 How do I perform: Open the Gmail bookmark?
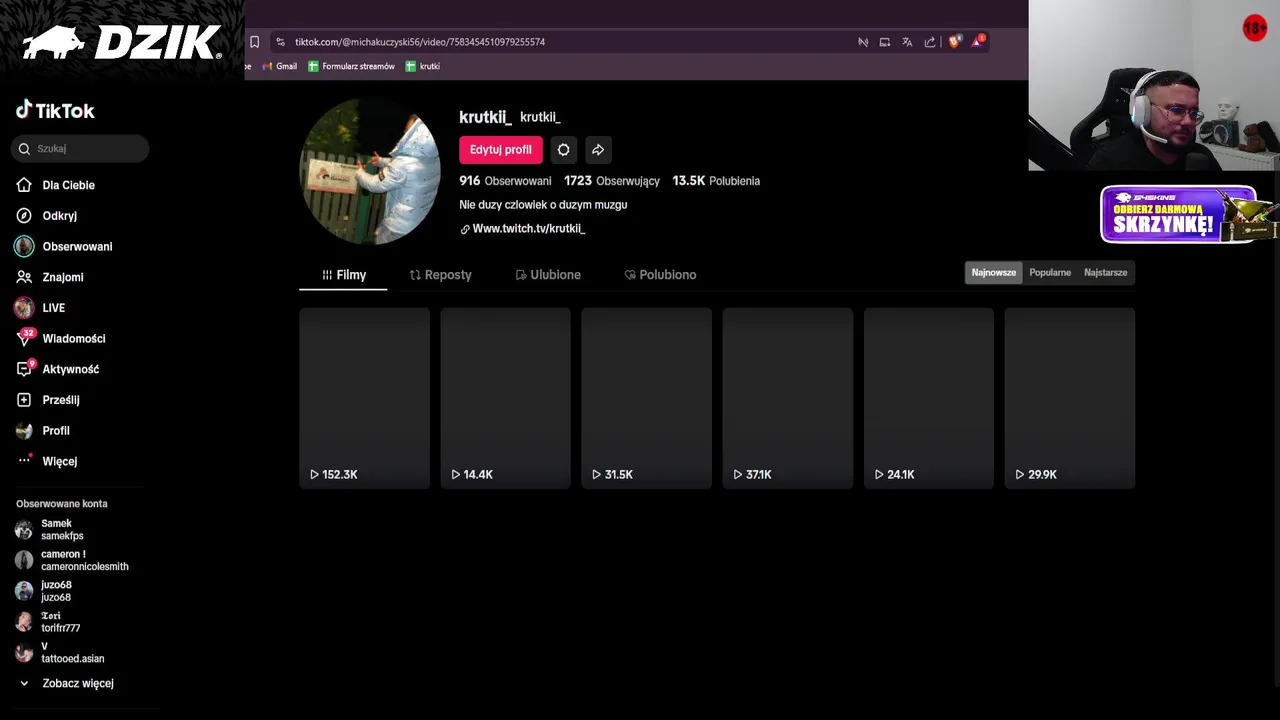point(280,66)
